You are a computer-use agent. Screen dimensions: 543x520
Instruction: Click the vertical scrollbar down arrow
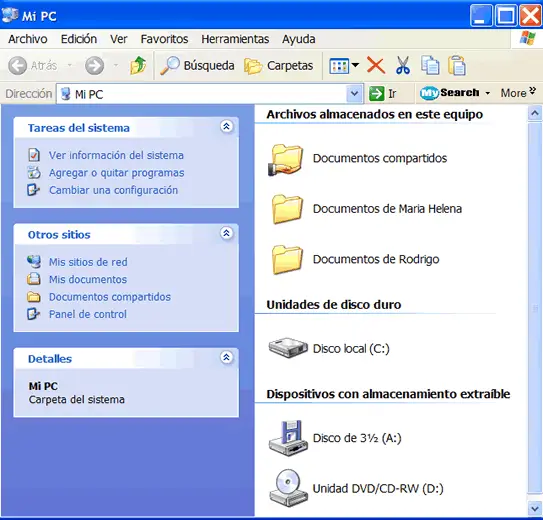click(535, 508)
